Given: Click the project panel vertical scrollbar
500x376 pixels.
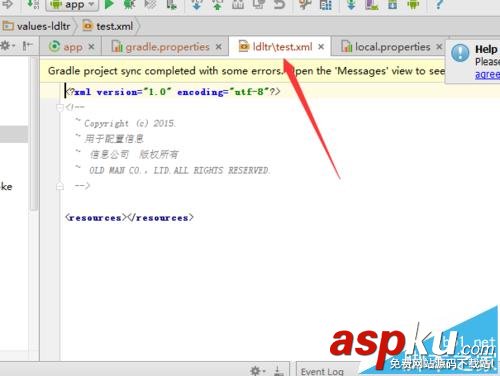Looking at the screenshot, I should [x=34, y=133].
